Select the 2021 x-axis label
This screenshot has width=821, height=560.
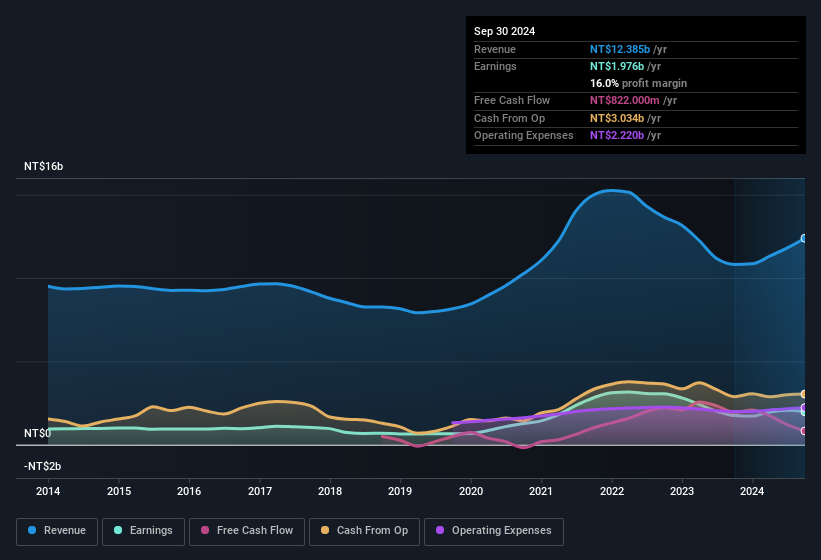point(541,491)
